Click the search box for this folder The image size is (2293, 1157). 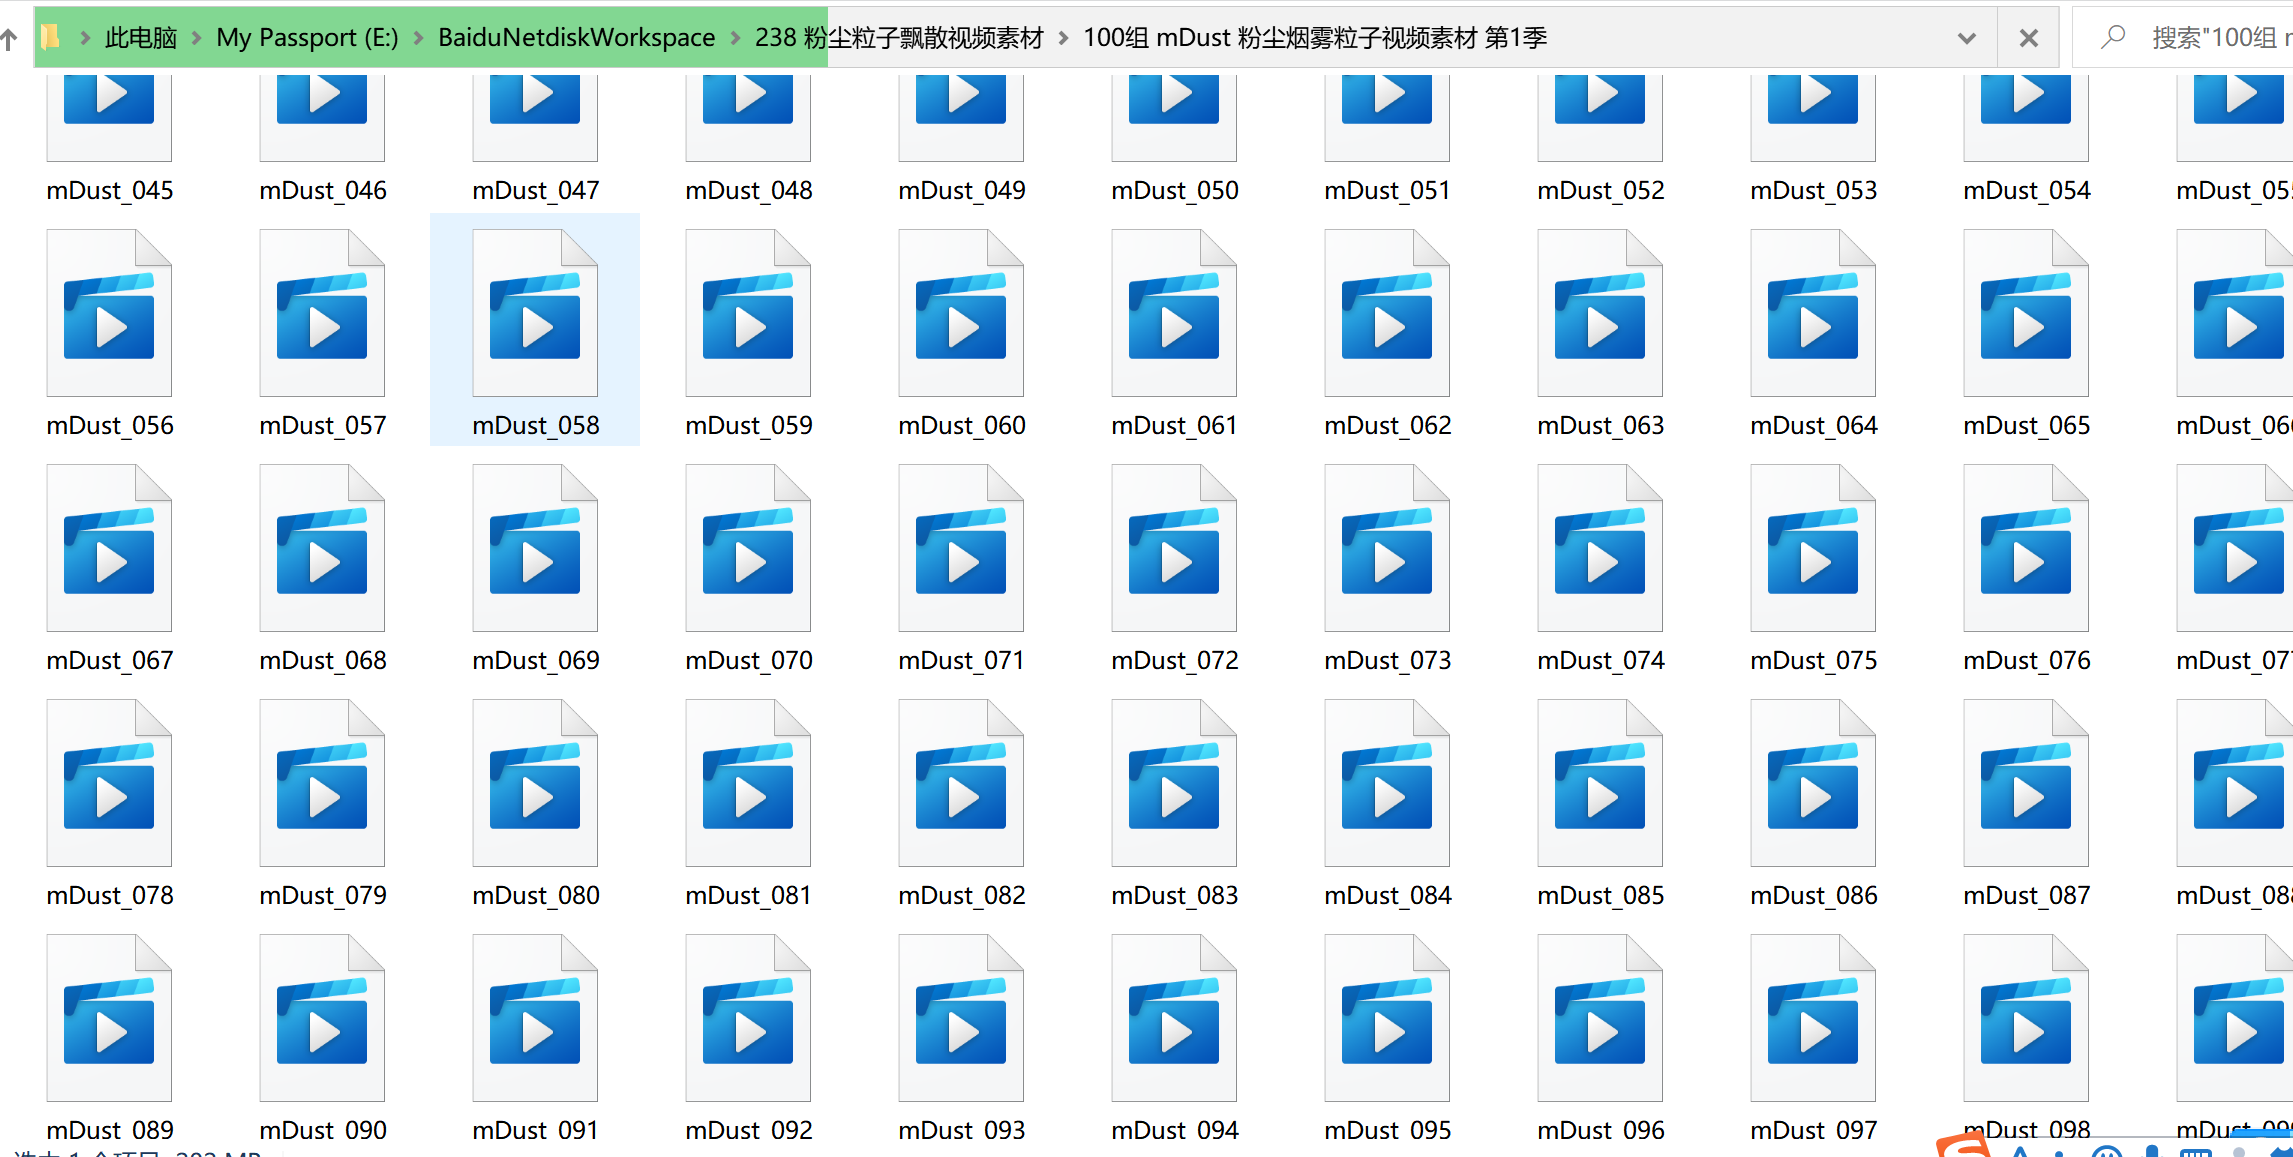(x=2182, y=38)
